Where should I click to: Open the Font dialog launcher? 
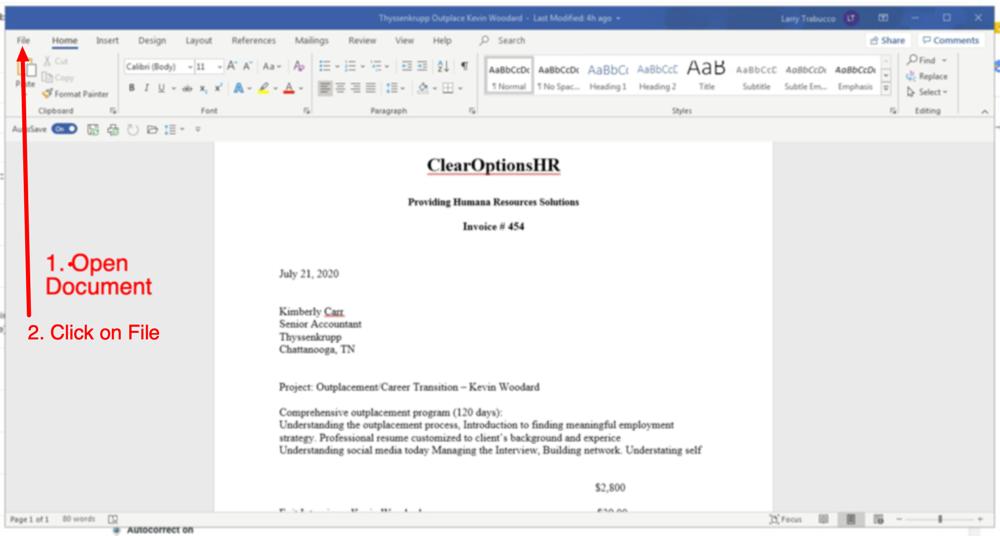tap(307, 111)
